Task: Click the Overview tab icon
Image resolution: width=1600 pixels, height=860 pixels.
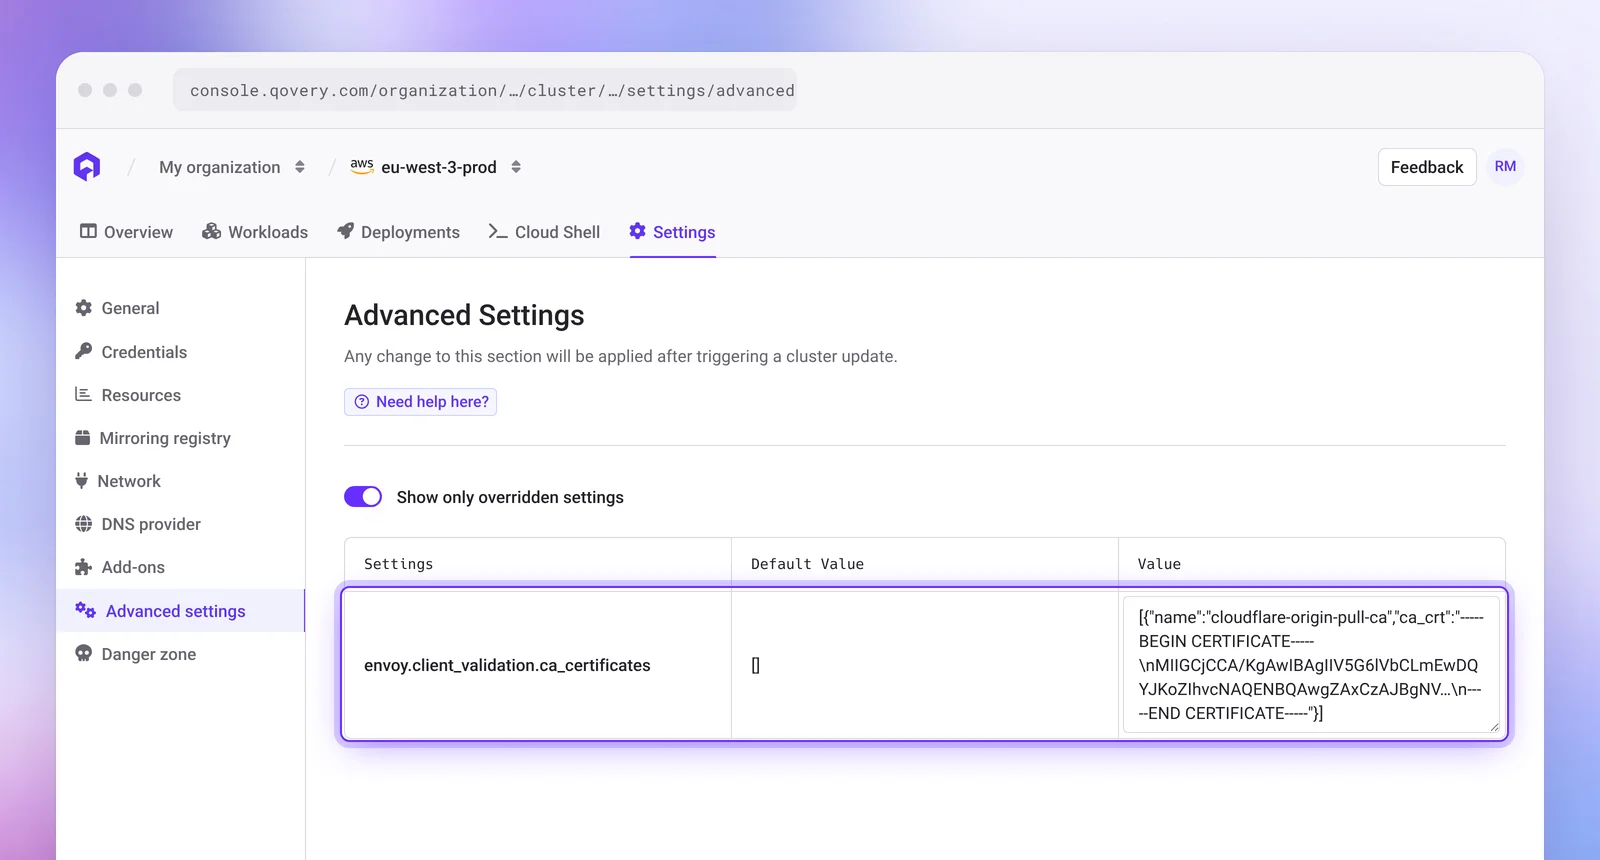Action: [88, 231]
